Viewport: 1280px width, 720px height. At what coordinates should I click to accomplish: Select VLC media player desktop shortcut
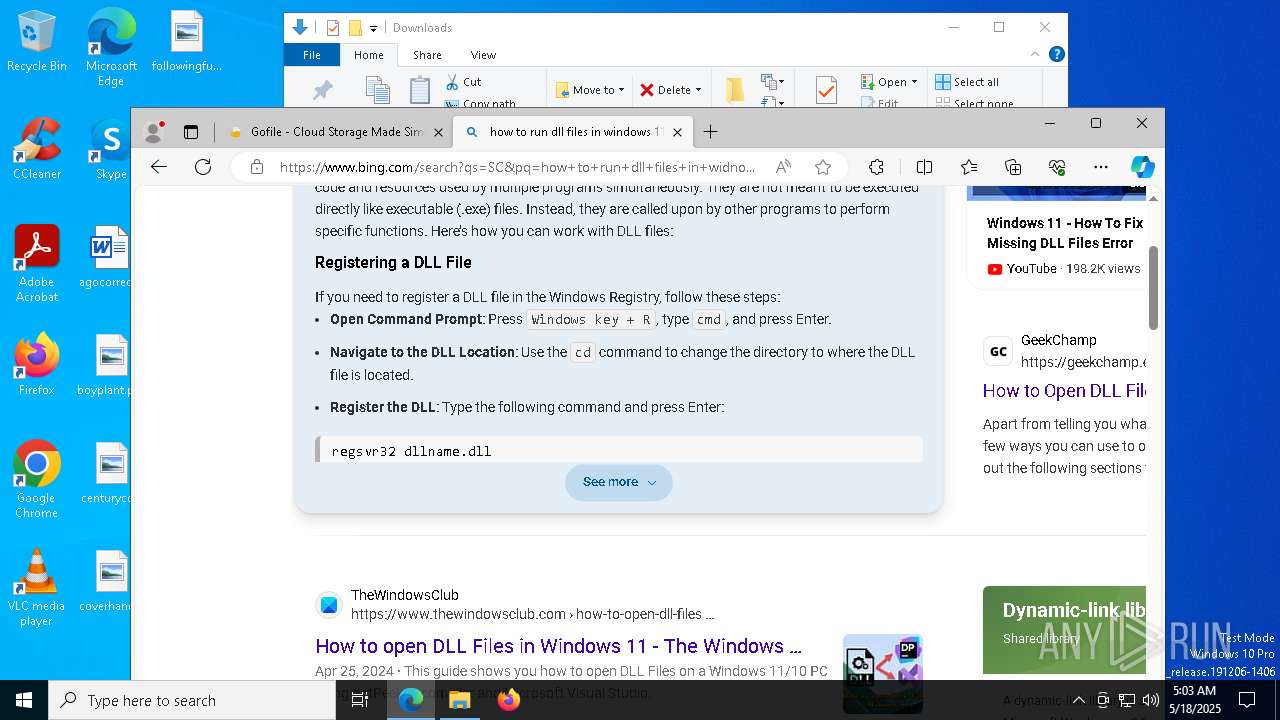37,588
